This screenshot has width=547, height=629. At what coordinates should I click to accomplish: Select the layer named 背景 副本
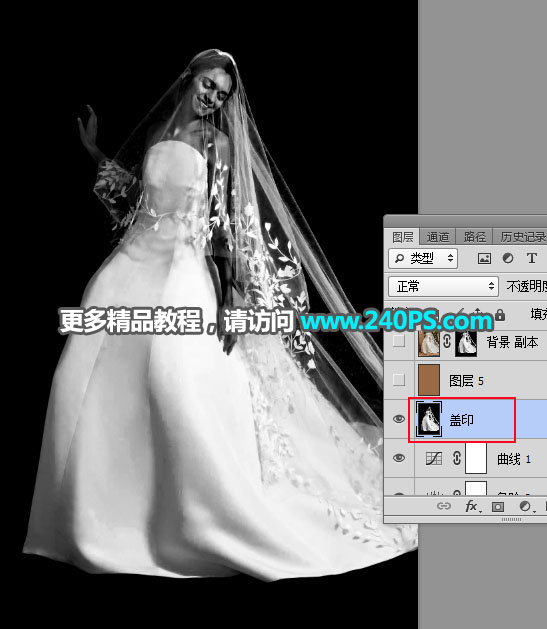coord(512,342)
